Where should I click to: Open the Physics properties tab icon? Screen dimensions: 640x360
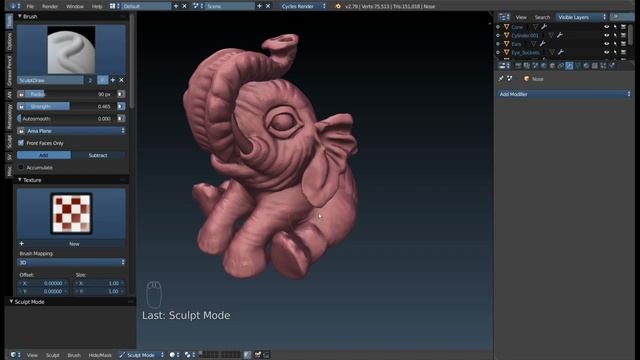[612, 66]
